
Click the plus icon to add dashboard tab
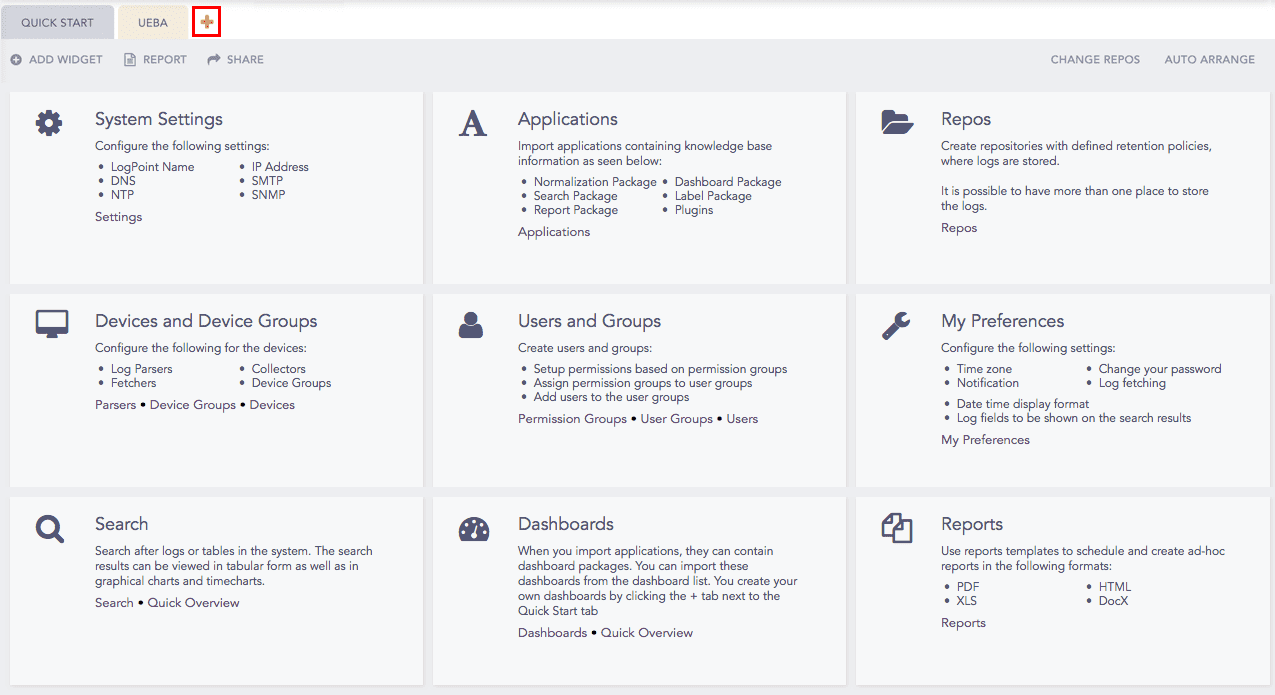[207, 22]
